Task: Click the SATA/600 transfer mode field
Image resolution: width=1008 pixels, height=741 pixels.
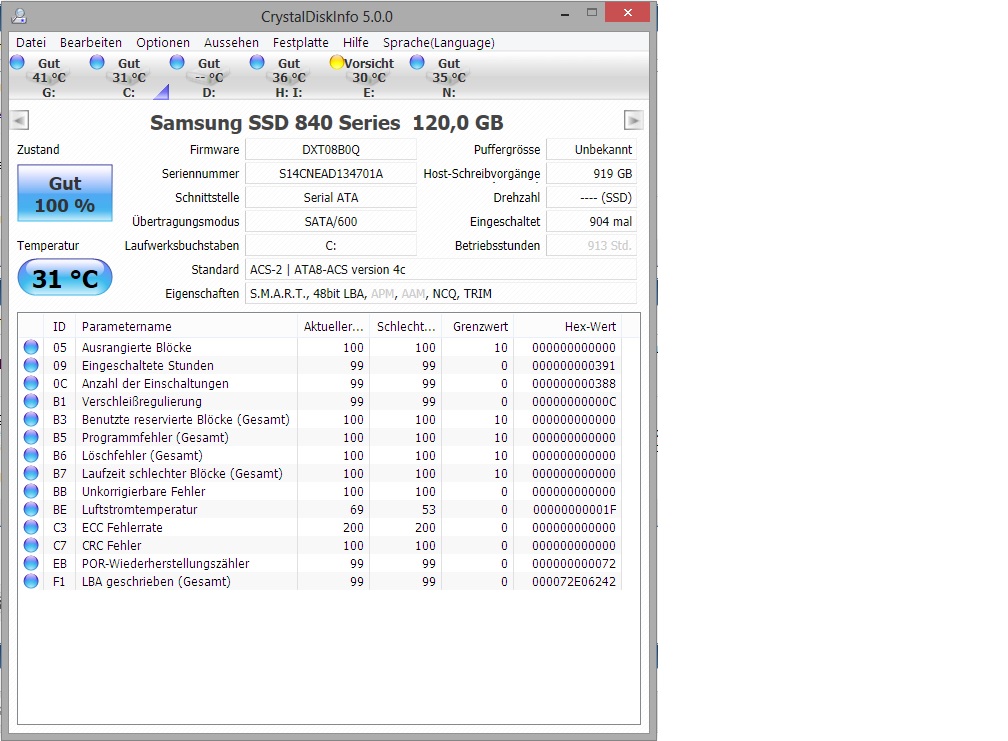Action: click(331, 222)
